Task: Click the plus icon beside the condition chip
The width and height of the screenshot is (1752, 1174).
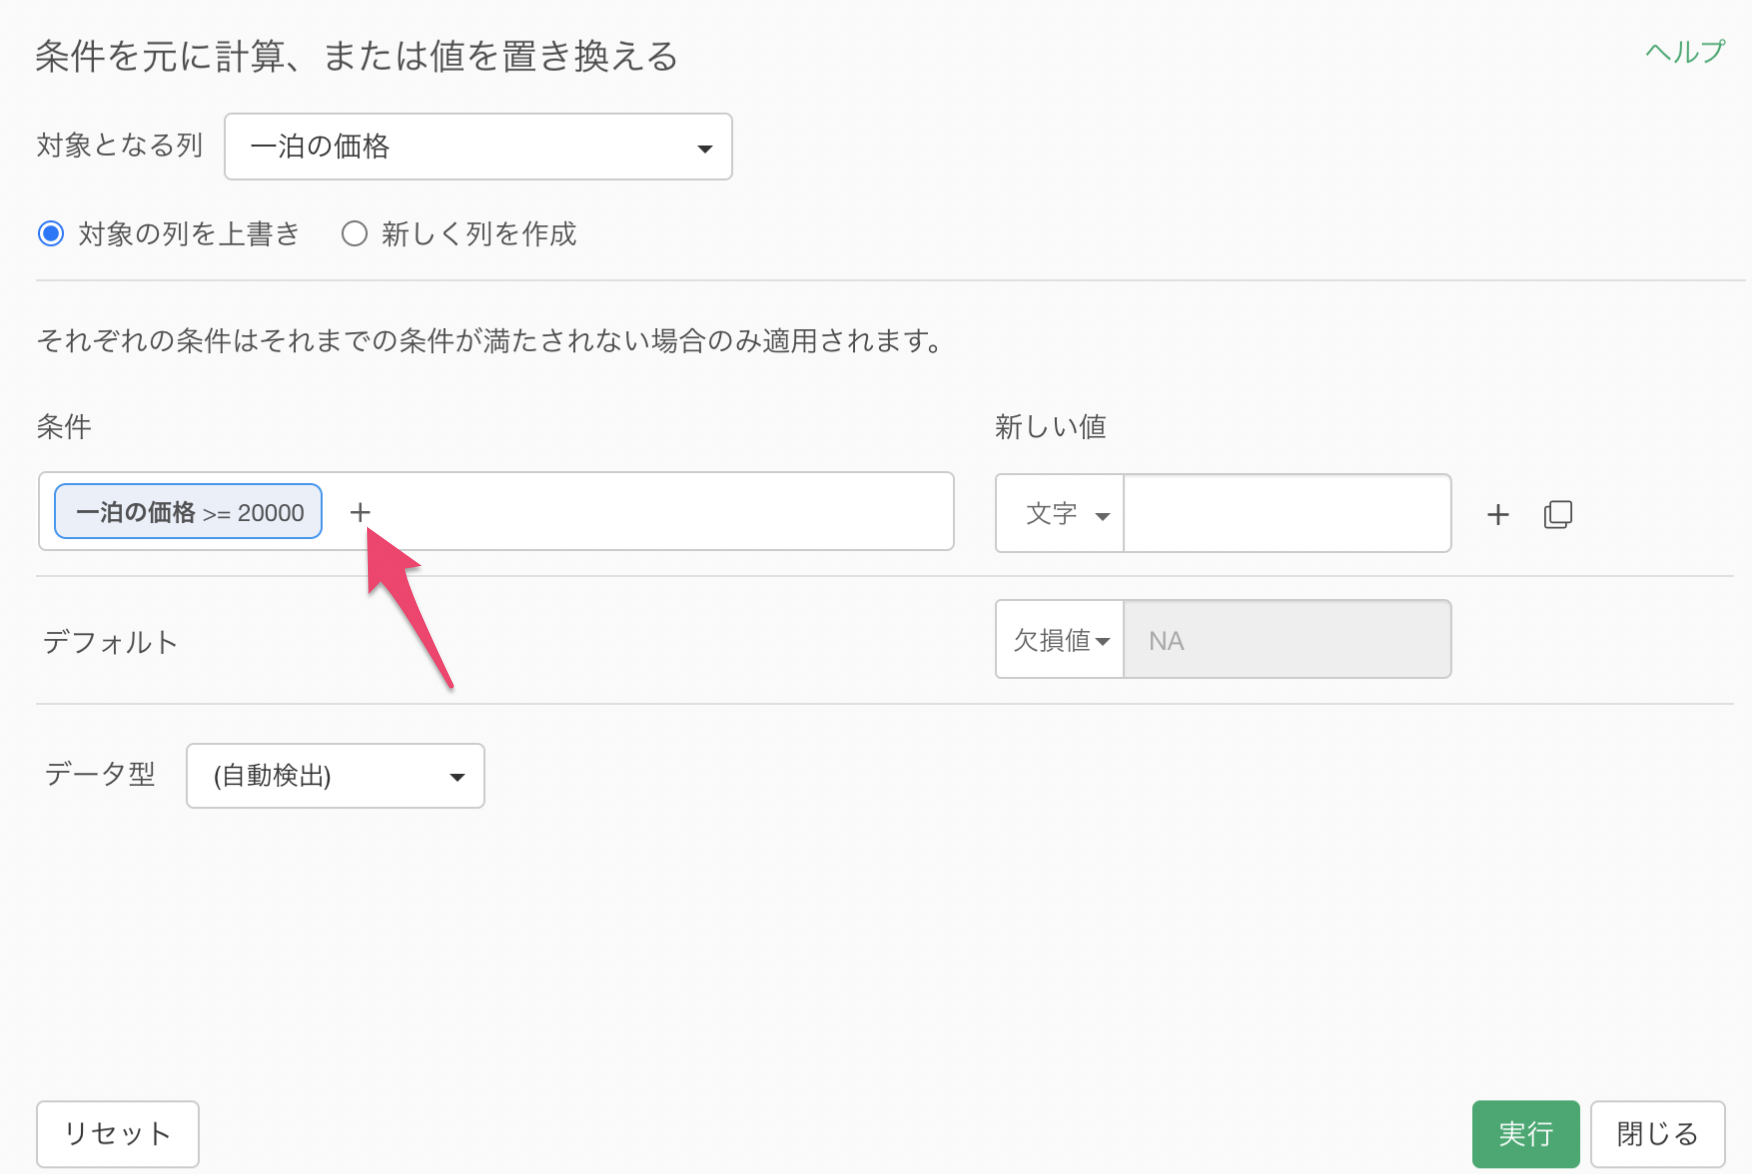Action: (360, 512)
